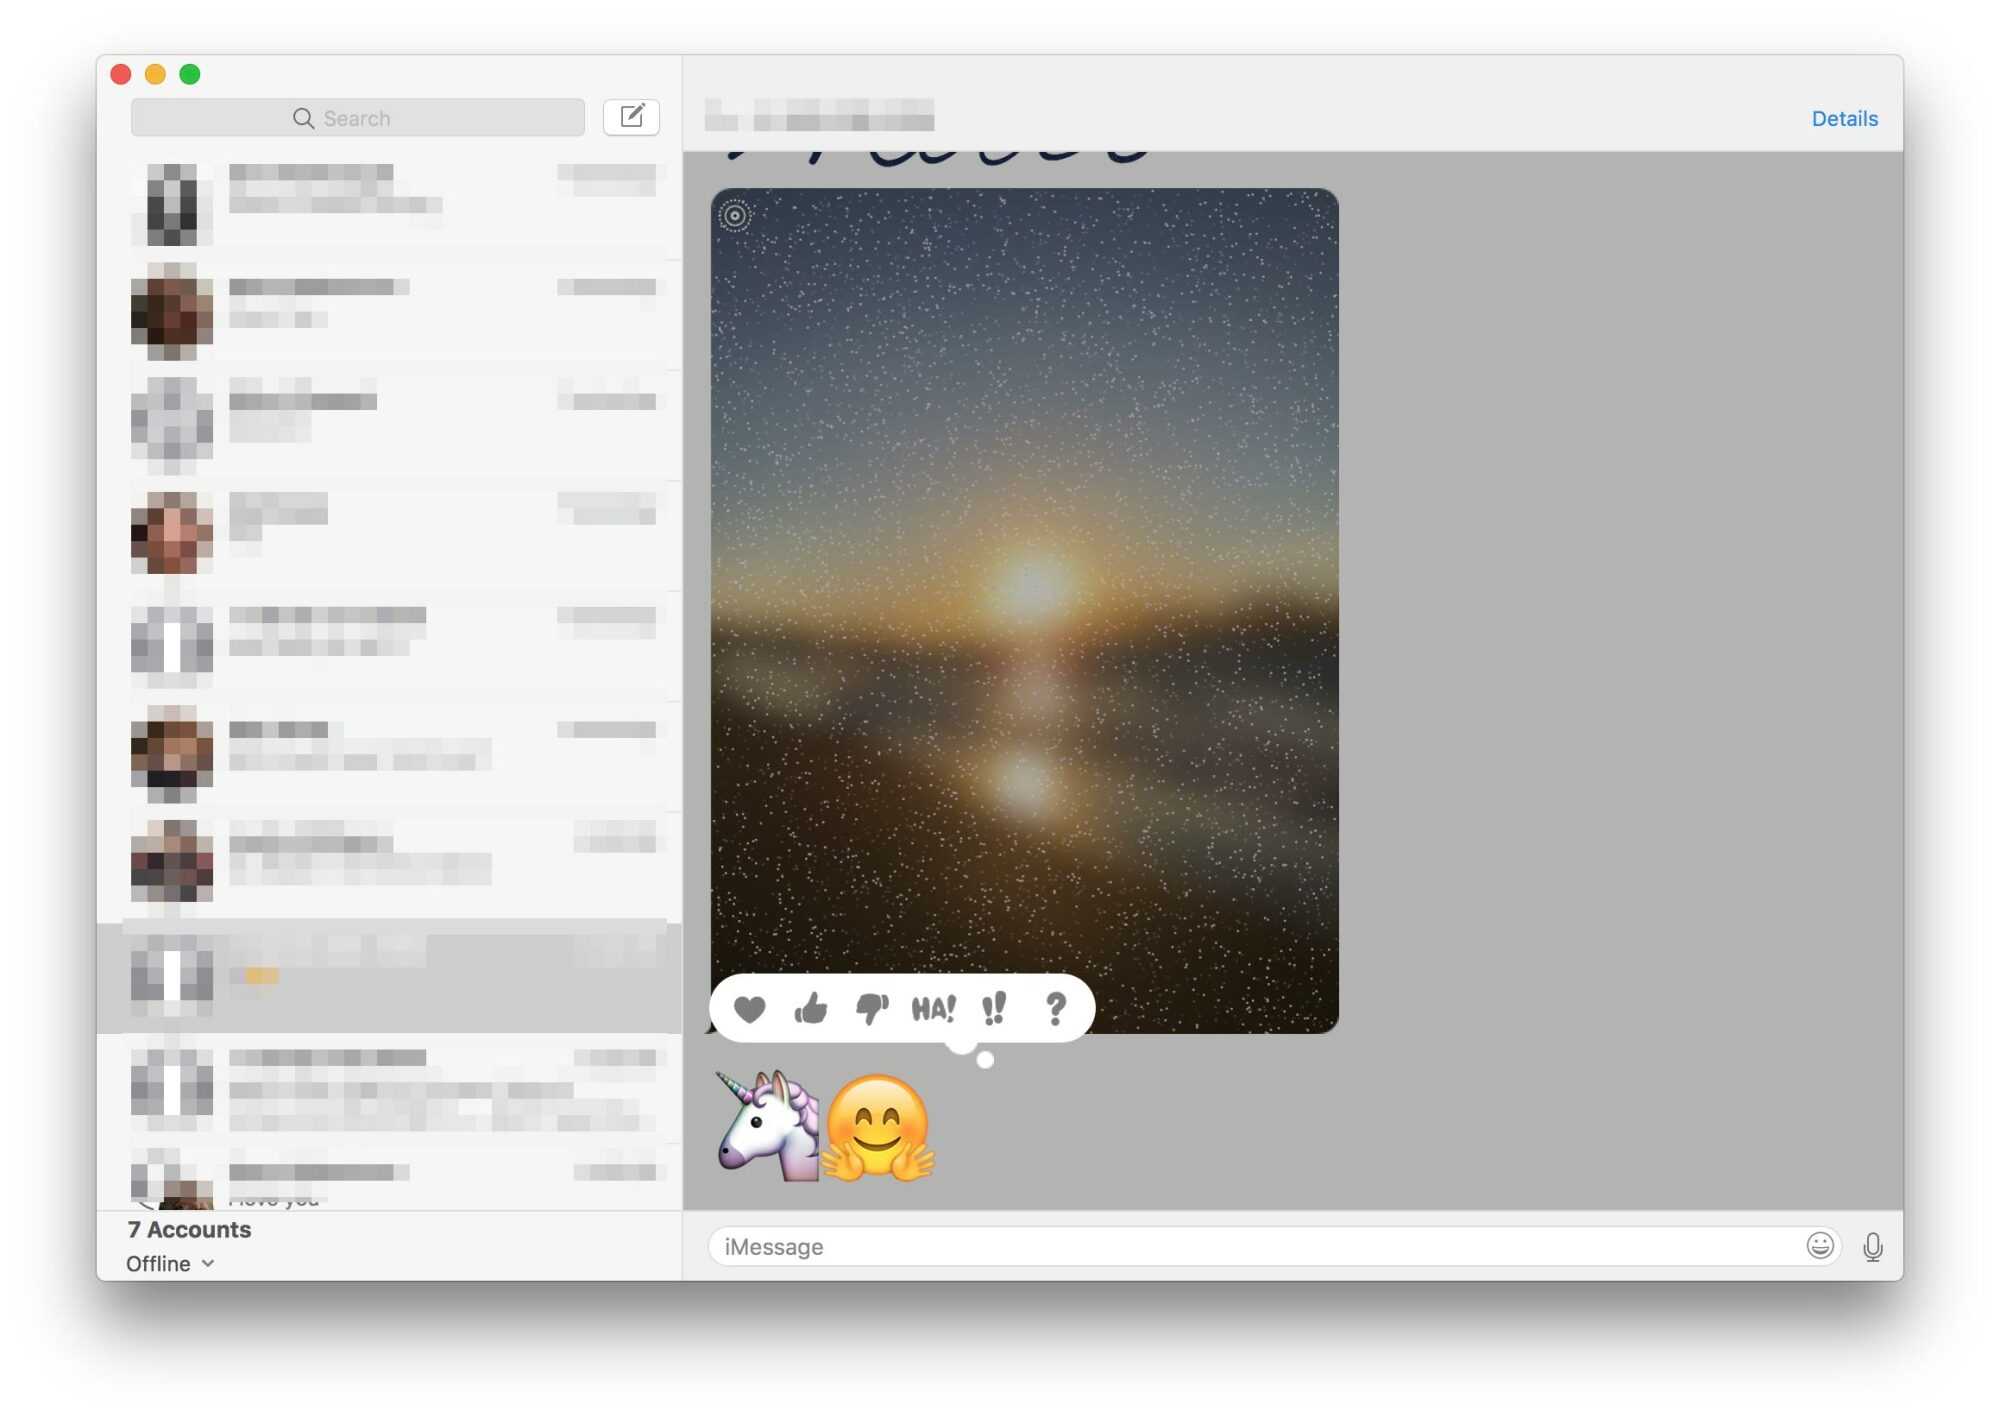Open the sunset photo attachment
2000x1418 pixels.
(x=1024, y=600)
